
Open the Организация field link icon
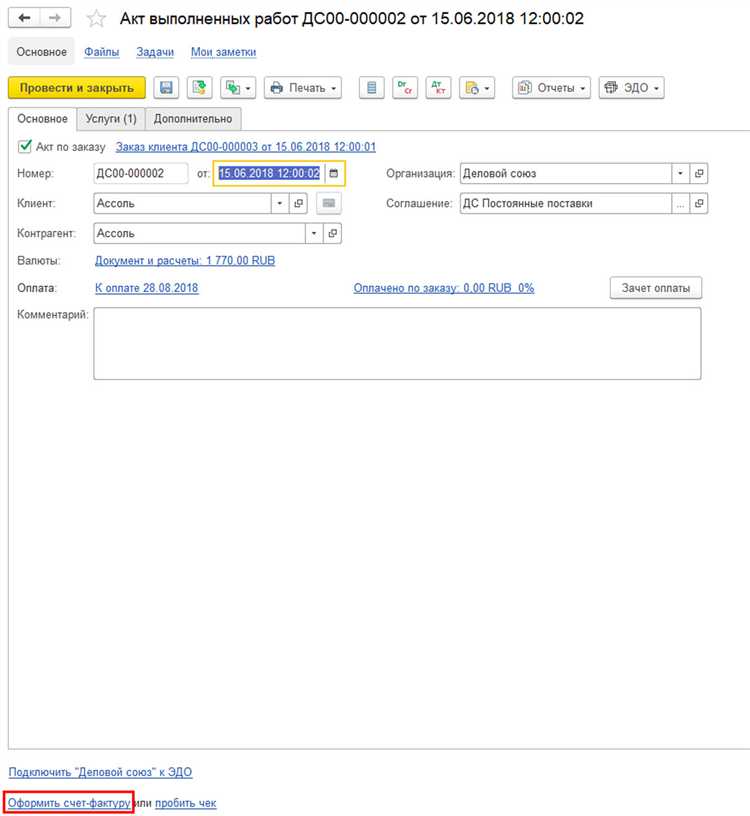(x=699, y=173)
